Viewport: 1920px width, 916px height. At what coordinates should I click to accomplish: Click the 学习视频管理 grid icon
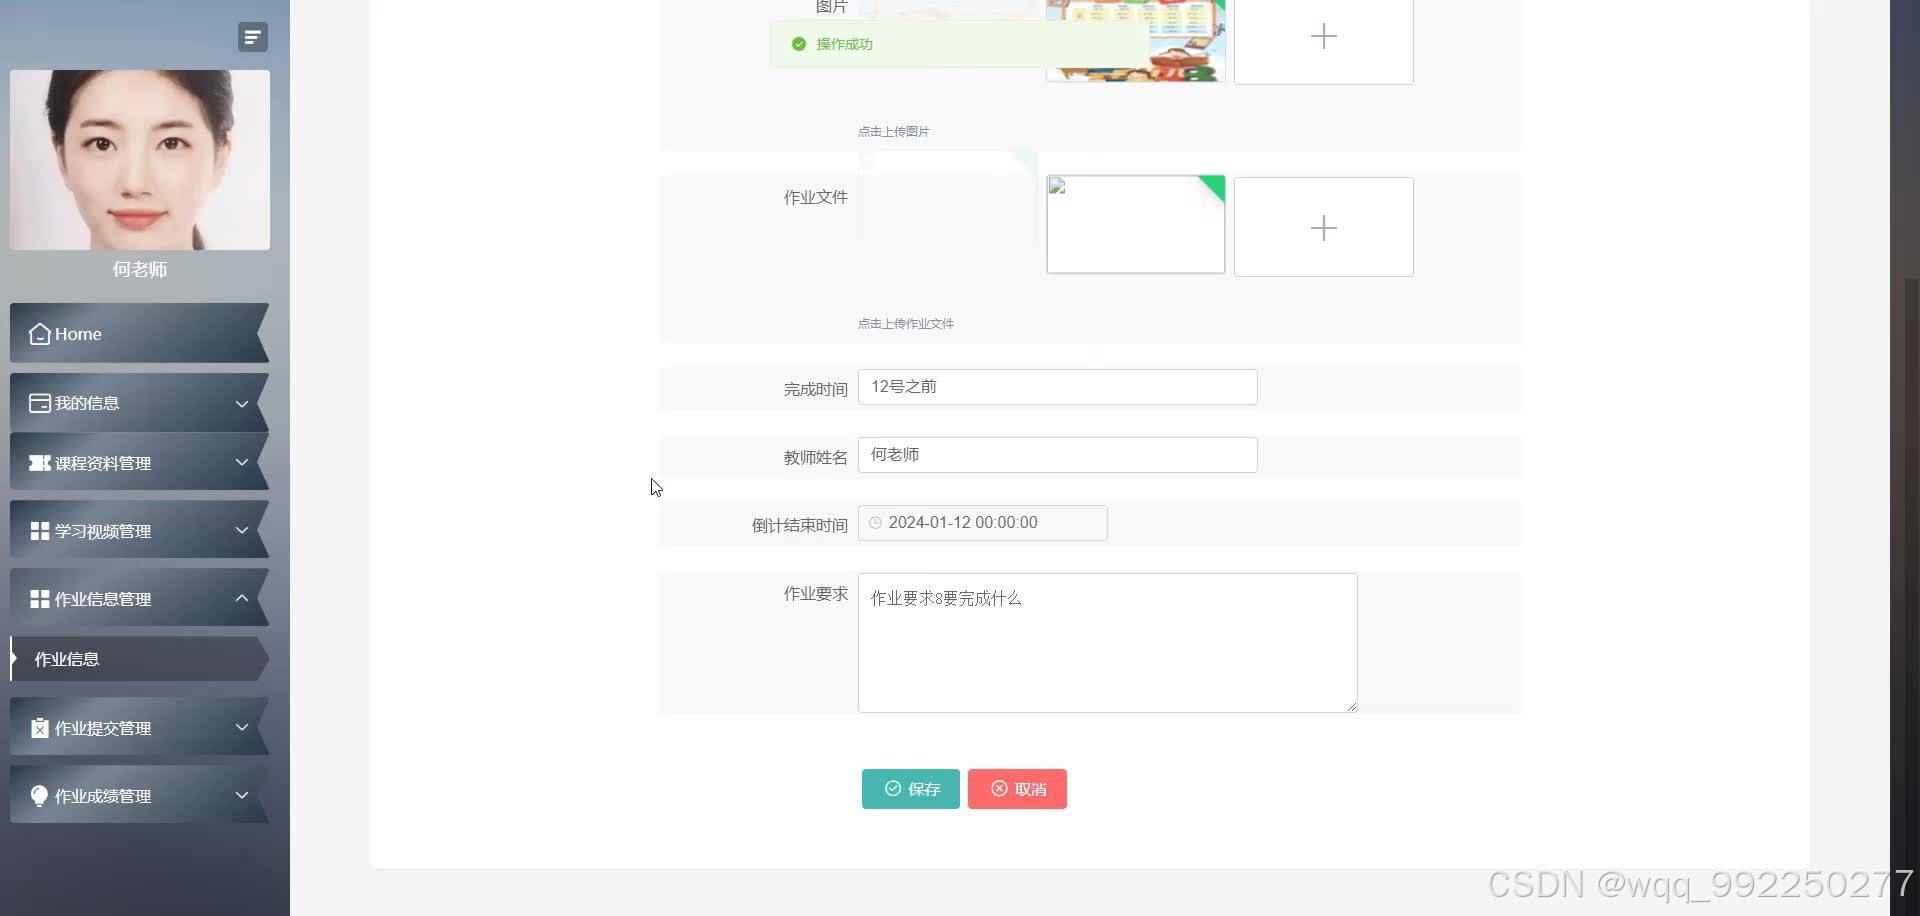pyautogui.click(x=40, y=531)
